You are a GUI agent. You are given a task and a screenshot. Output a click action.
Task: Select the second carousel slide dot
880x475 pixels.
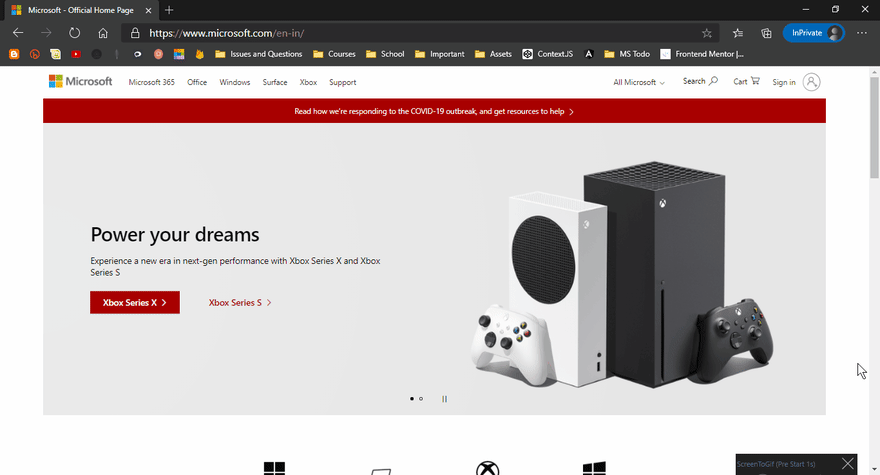coord(421,399)
